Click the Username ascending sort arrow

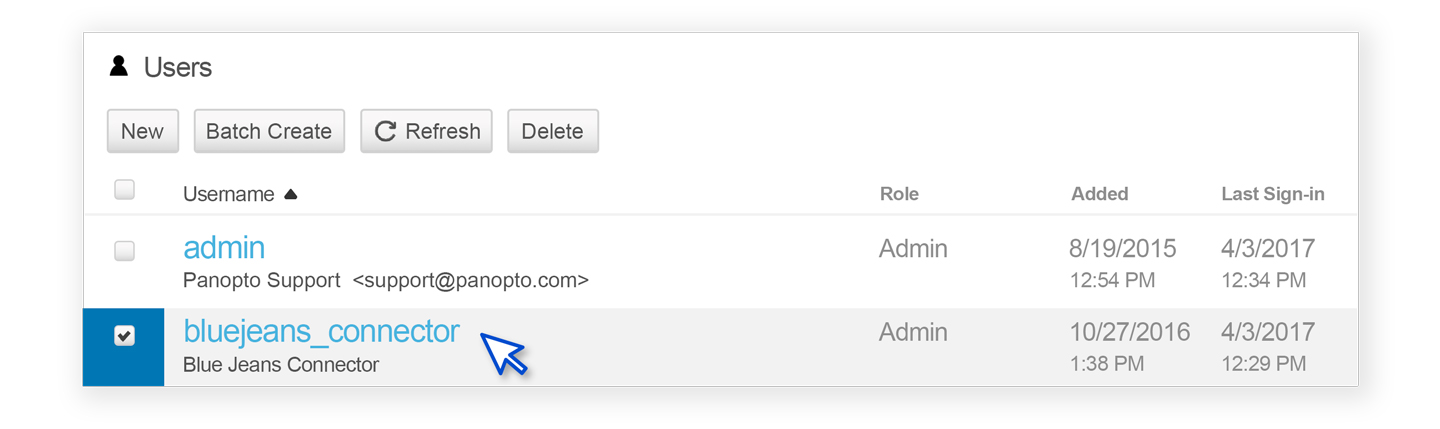coord(291,195)
